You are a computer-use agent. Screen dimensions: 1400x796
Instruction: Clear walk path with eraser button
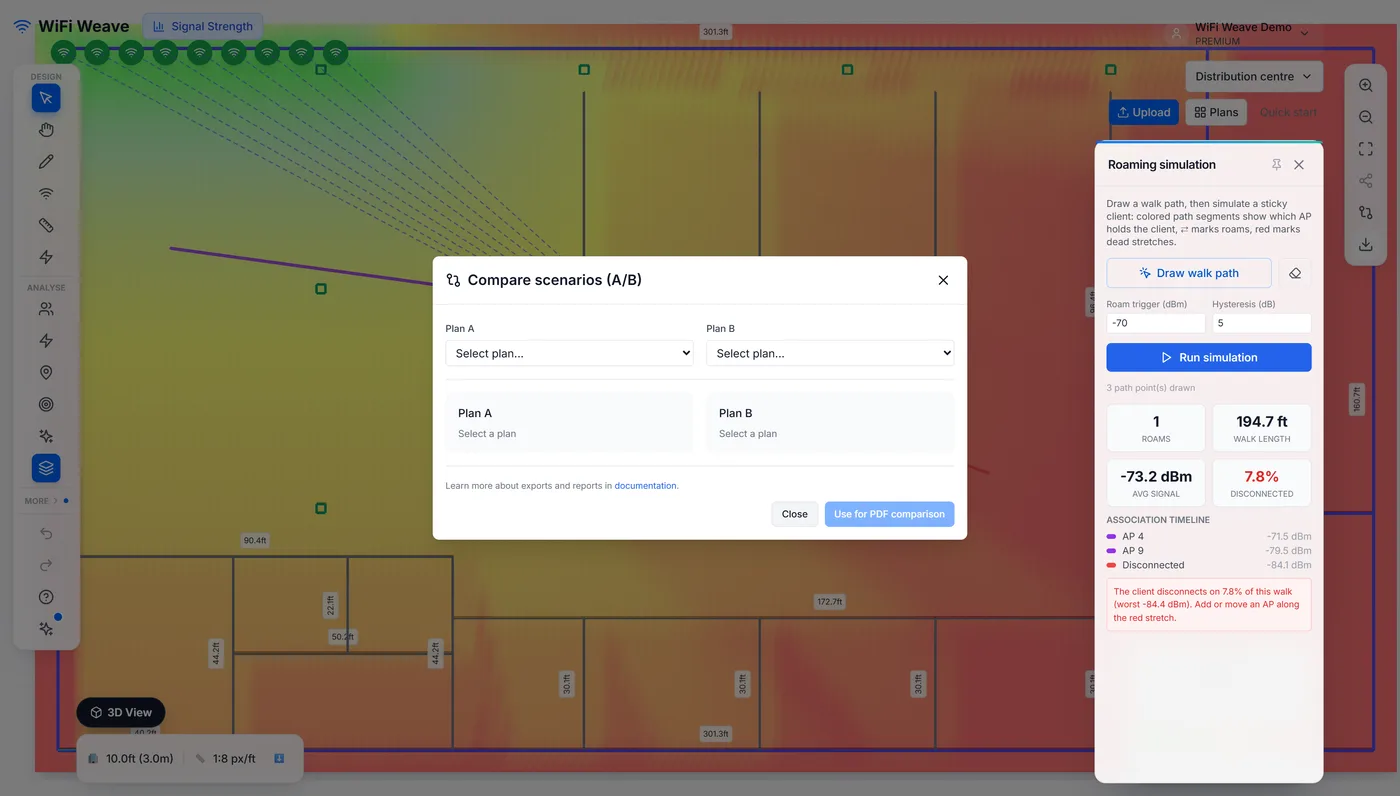[x=1295, y=273]
